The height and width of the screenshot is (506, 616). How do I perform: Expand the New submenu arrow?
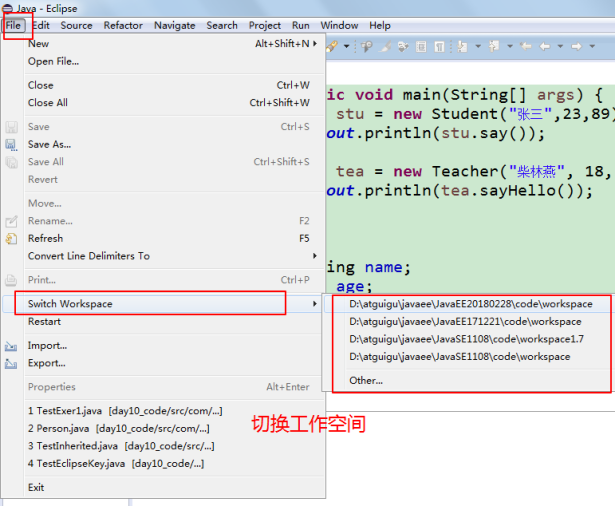click(315, 44)
